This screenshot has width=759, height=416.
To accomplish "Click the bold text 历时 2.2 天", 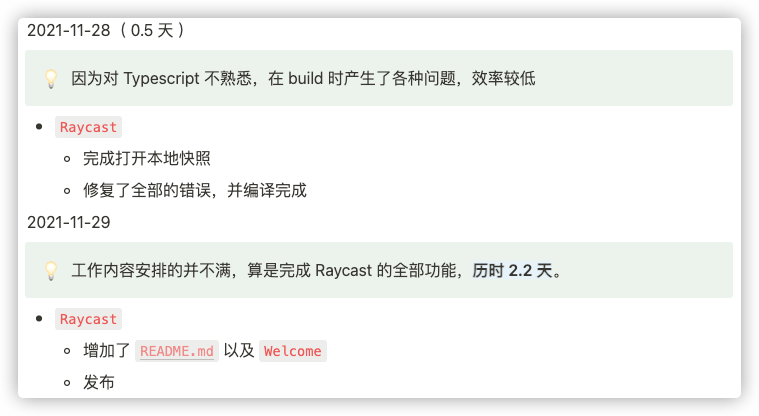I will (x=512, y=270).
